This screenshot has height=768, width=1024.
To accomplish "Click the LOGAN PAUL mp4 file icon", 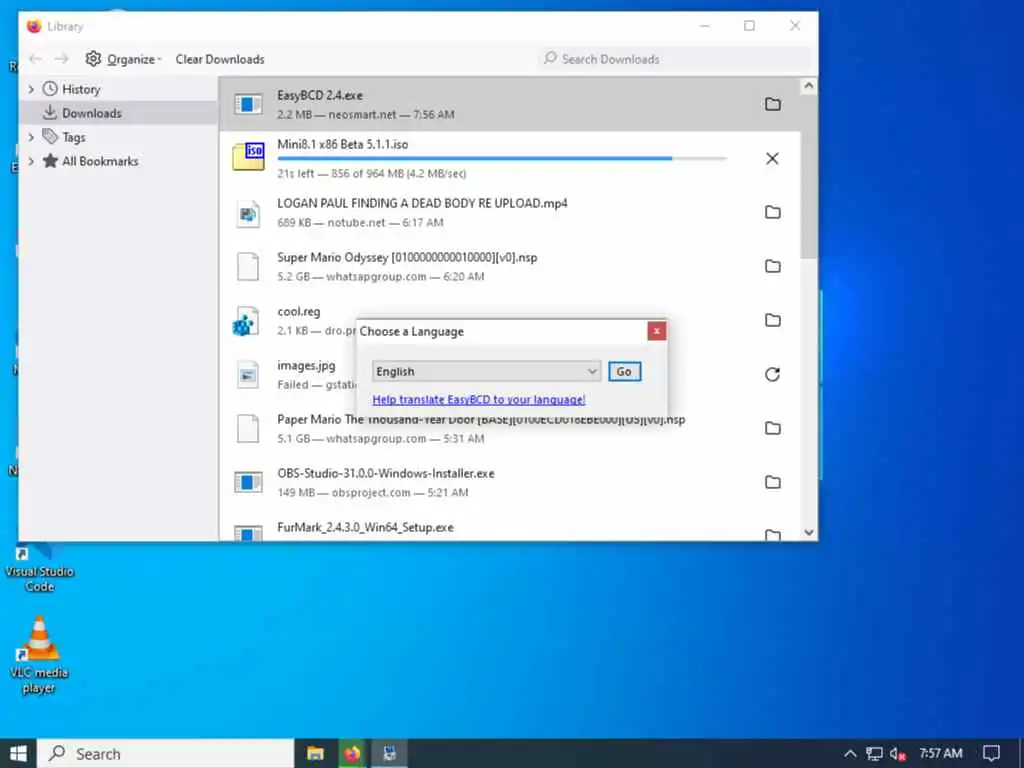I will [x=248, y=214].
